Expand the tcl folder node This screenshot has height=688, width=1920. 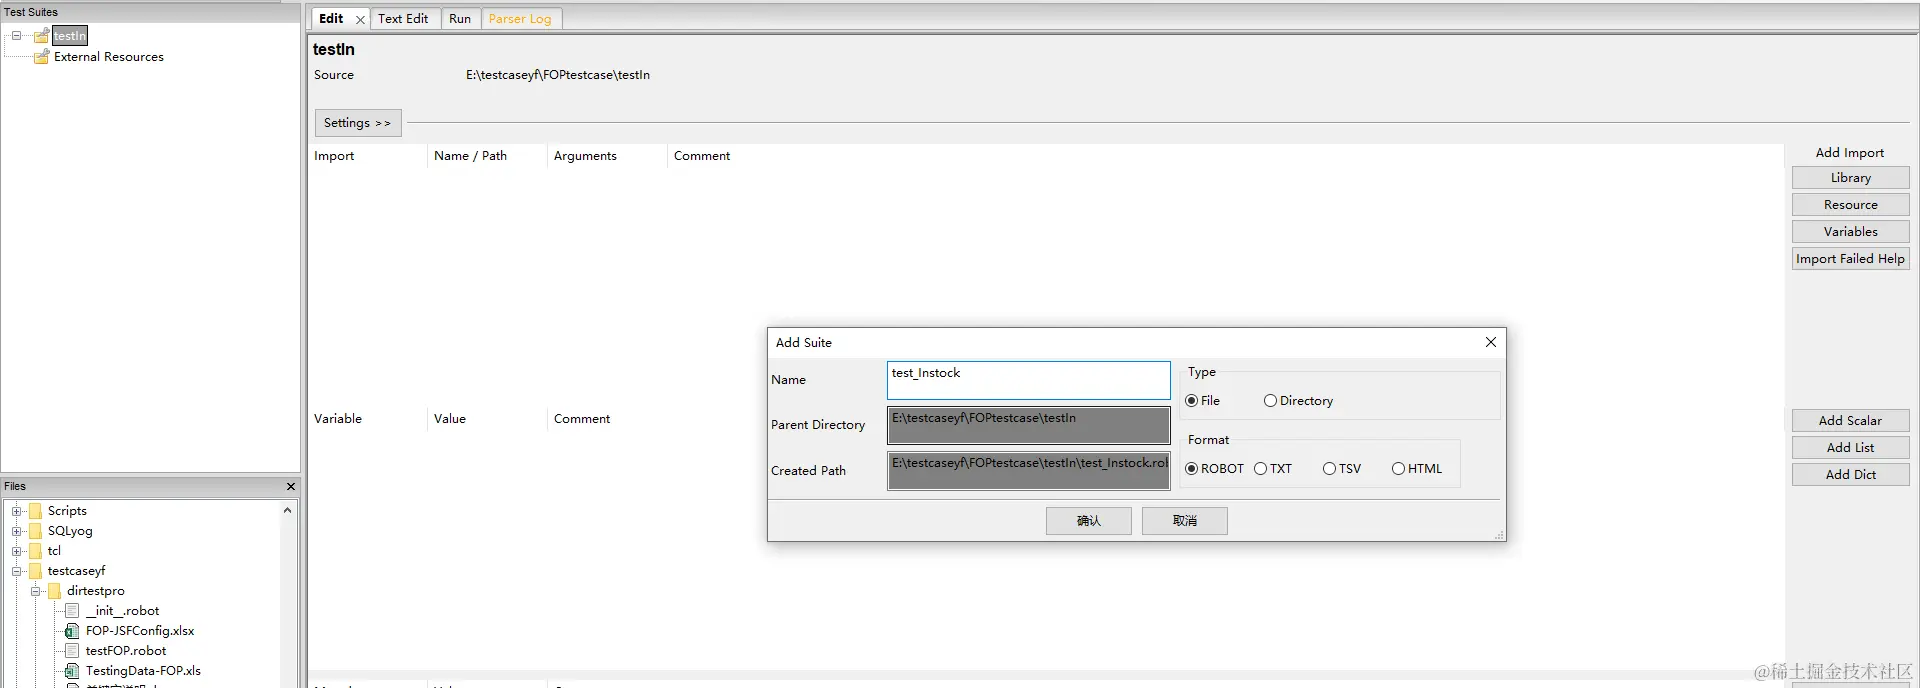click(16, 551)
